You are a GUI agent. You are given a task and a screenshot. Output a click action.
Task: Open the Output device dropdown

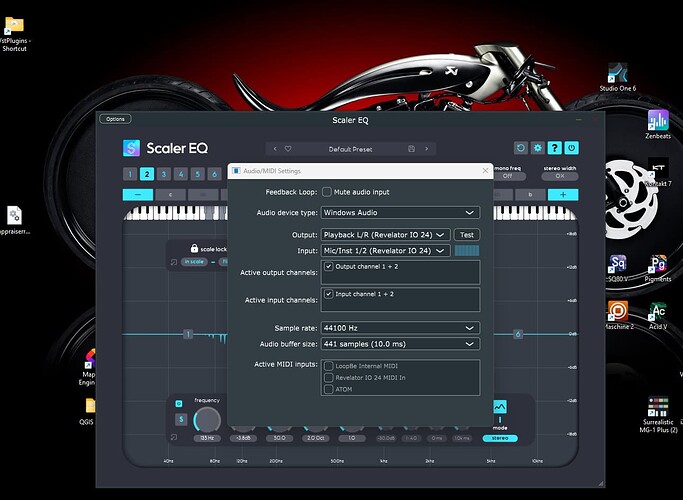[385, 235]
